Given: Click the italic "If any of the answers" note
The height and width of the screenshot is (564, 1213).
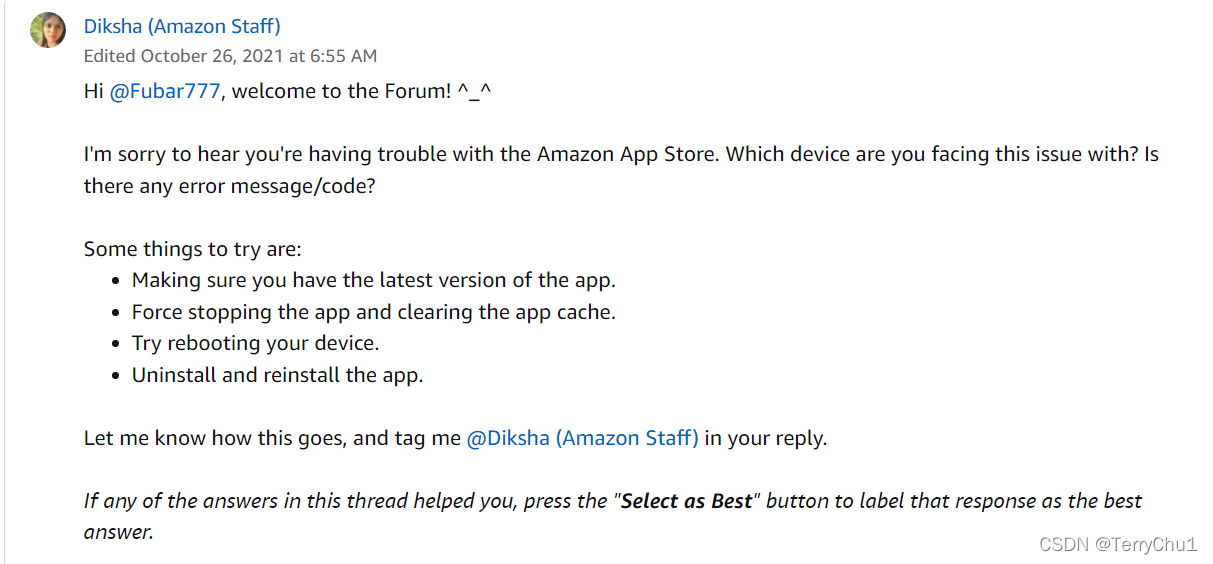Looking at the screenshot, I should tap(613, 516).
